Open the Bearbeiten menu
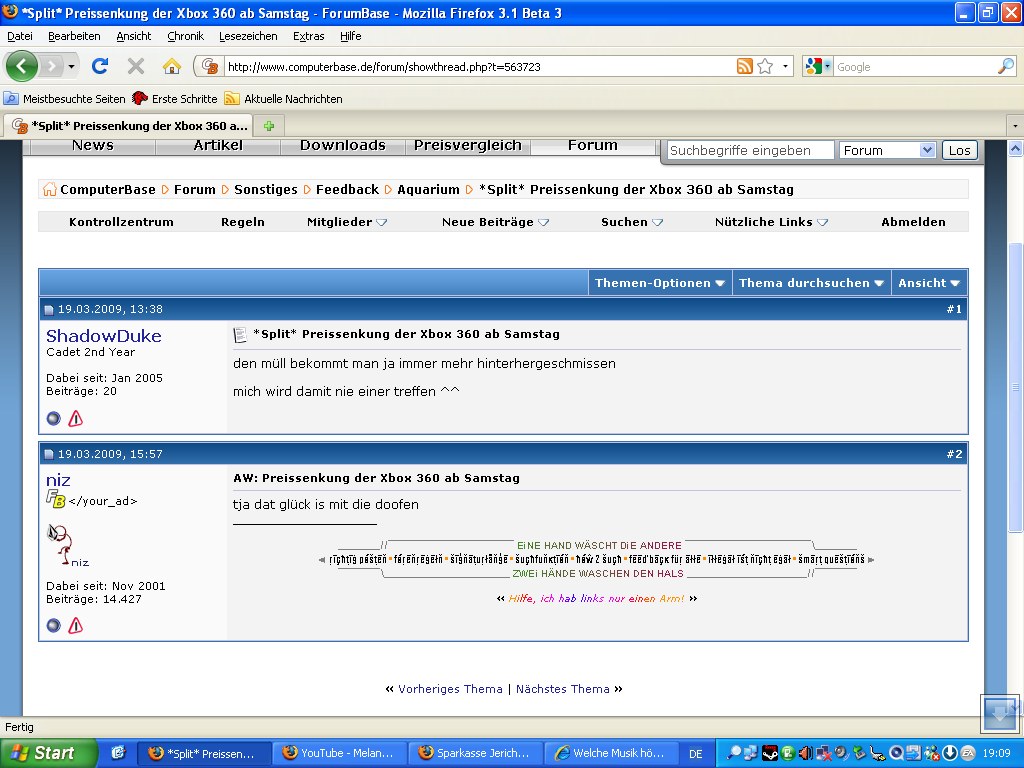This screenshot has width=1024, height=768. coord(74,36)
